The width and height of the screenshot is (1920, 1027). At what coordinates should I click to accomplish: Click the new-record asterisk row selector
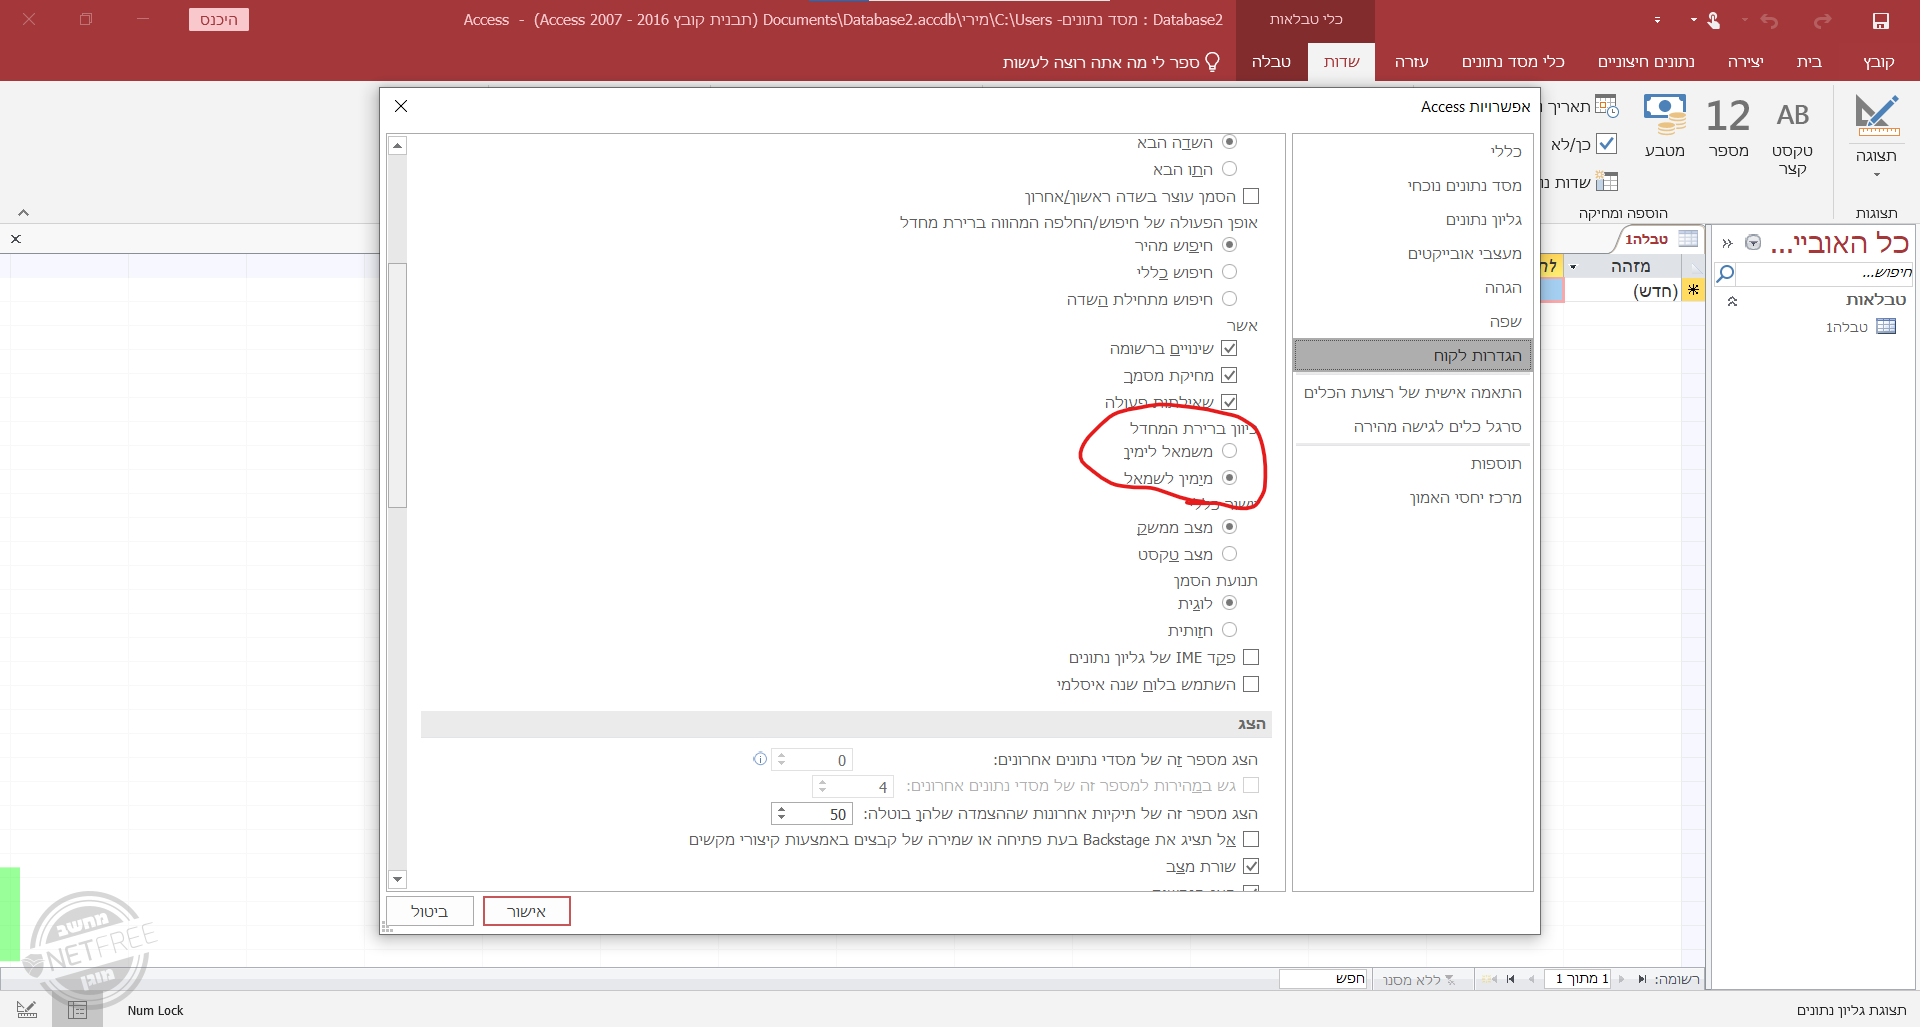(x=1693, y=290)
